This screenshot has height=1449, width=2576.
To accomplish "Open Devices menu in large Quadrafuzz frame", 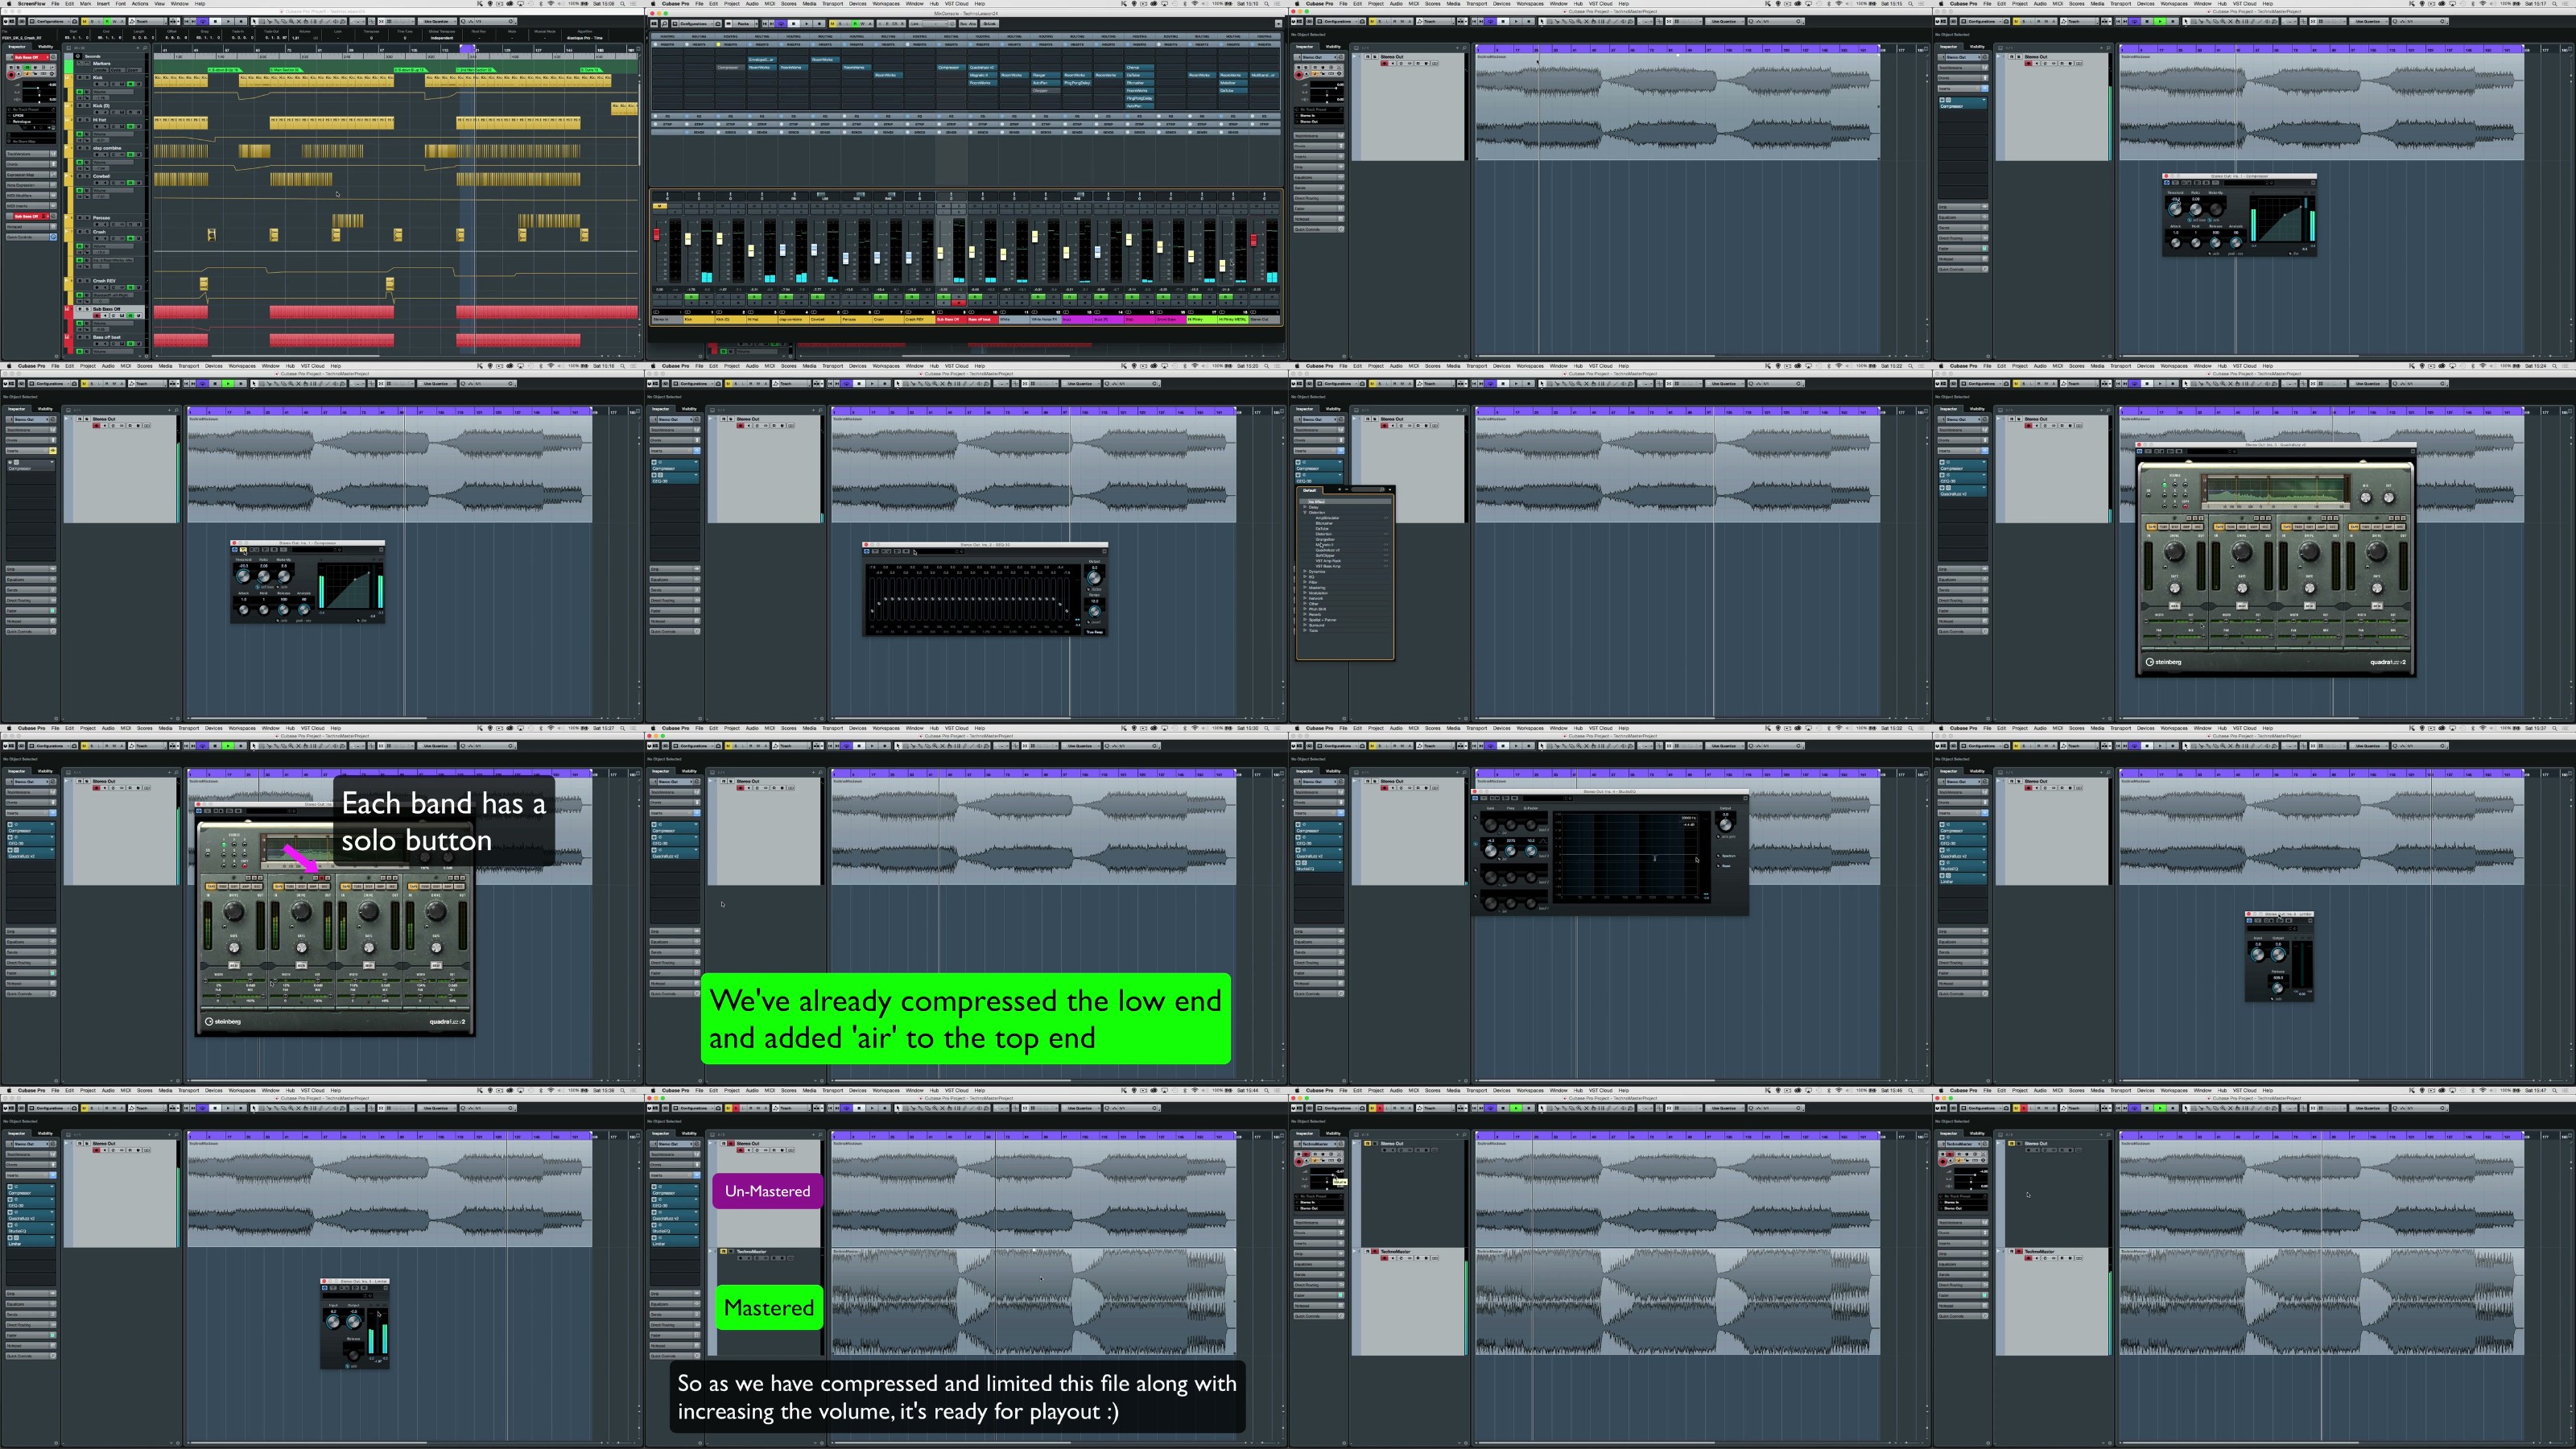I will [2146, 366].
